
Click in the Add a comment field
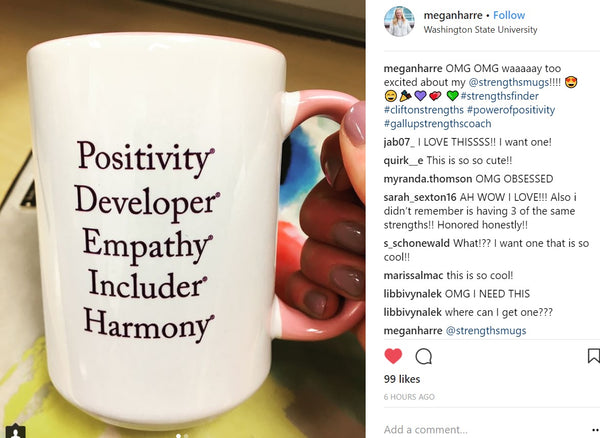coord(484,430)
